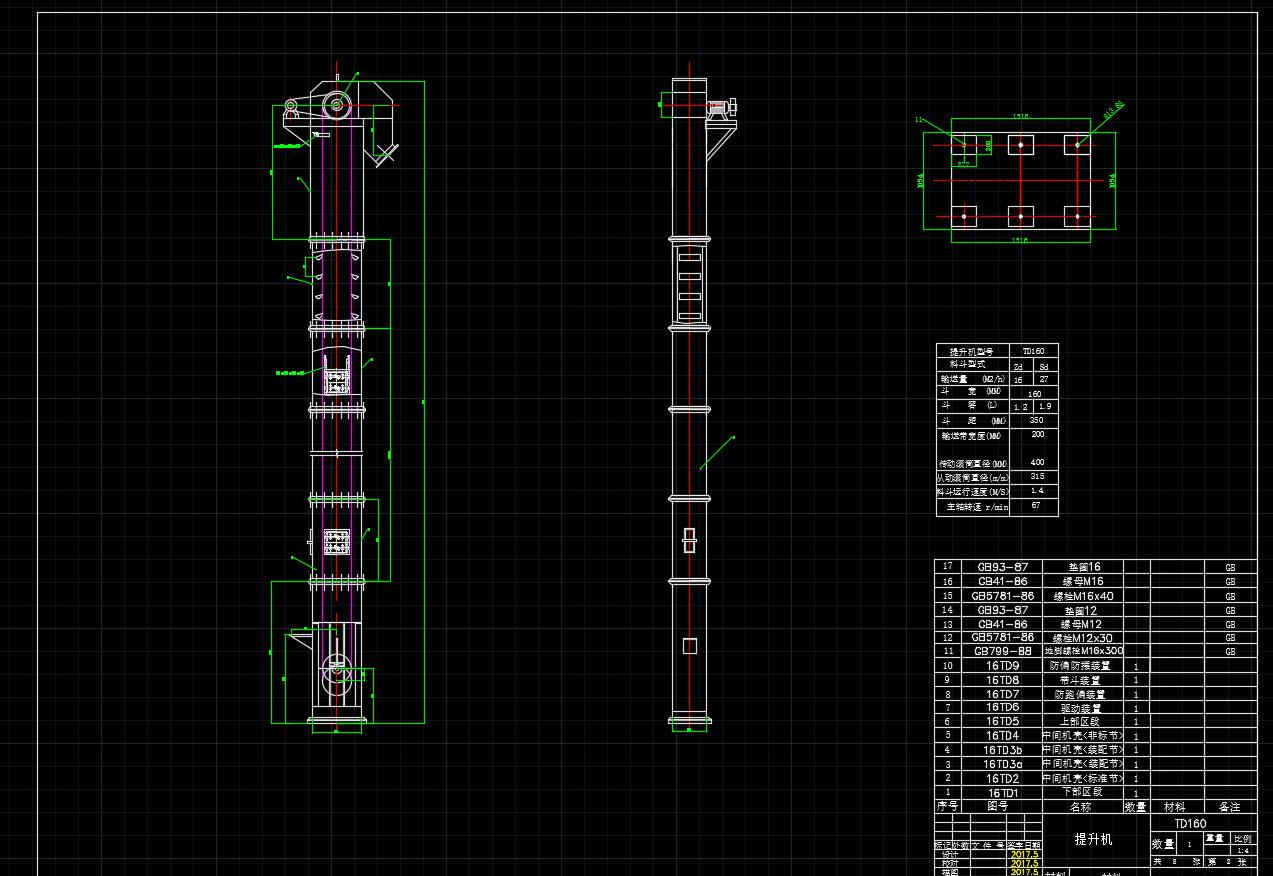
Task: Click the bottom-left anchor bolt hole in foundation plan
Action: pos(964,215)
